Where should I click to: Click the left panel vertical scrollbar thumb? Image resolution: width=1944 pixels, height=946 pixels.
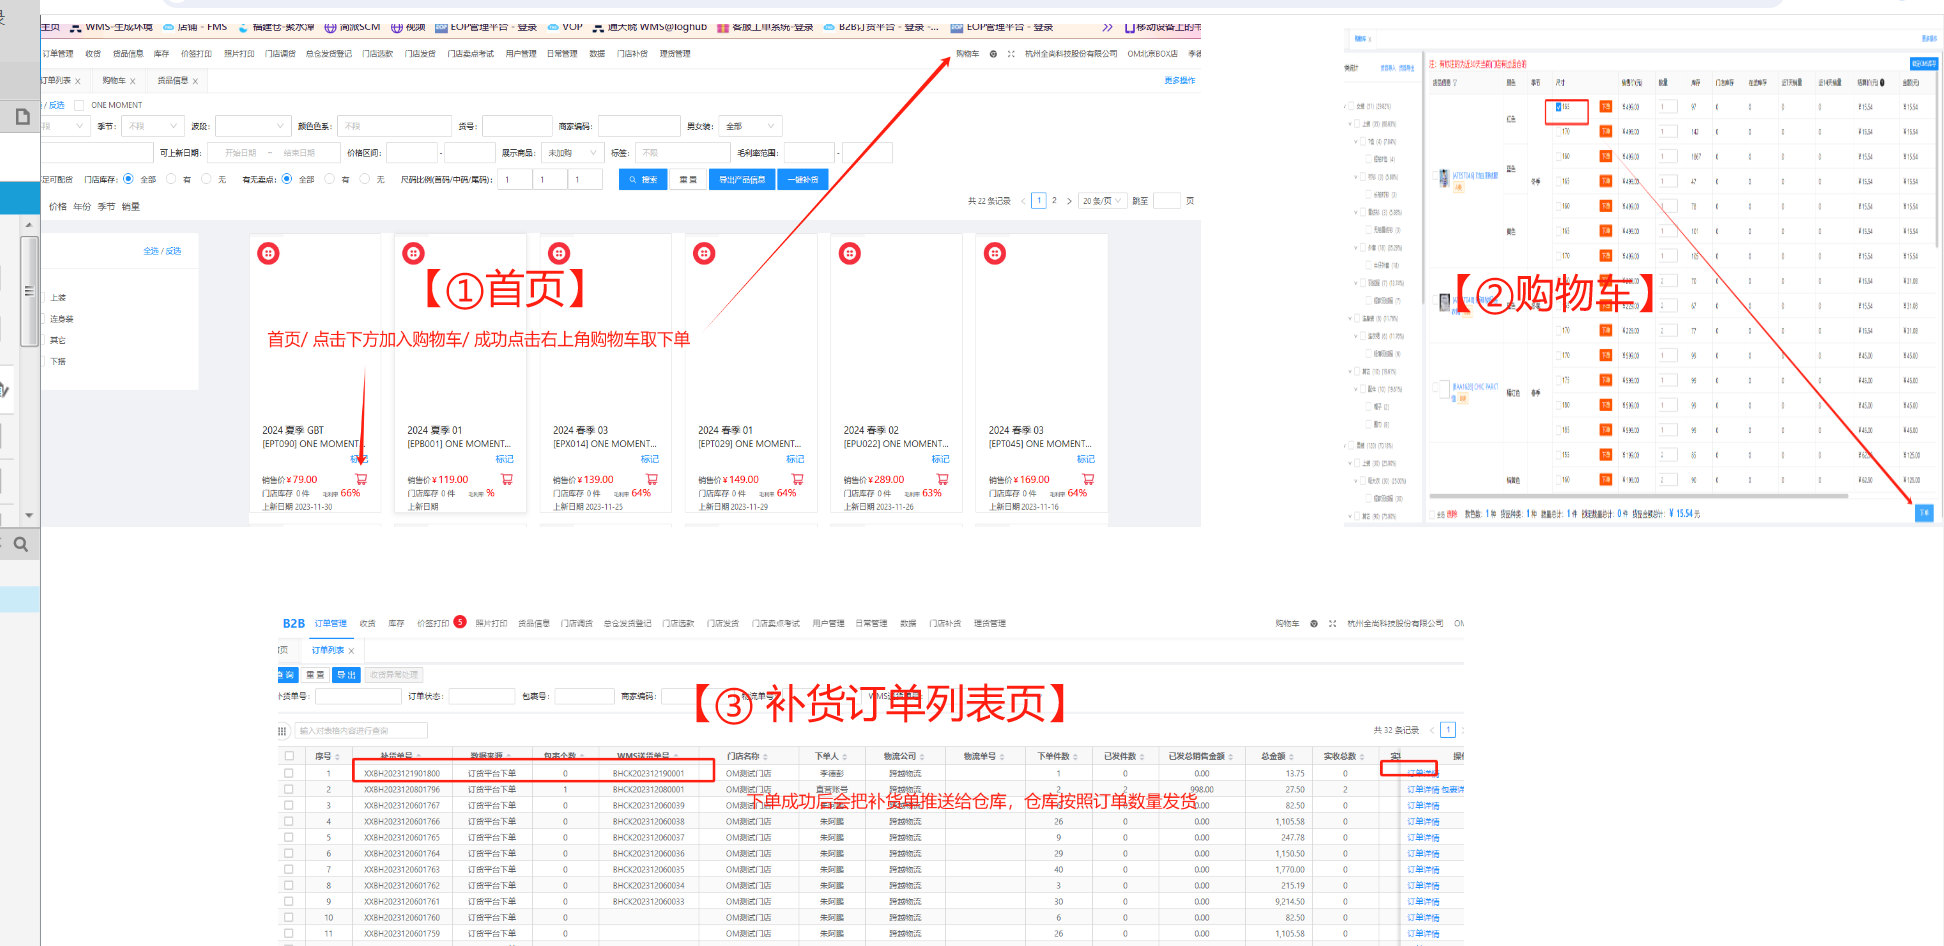(x=29, y=290)
